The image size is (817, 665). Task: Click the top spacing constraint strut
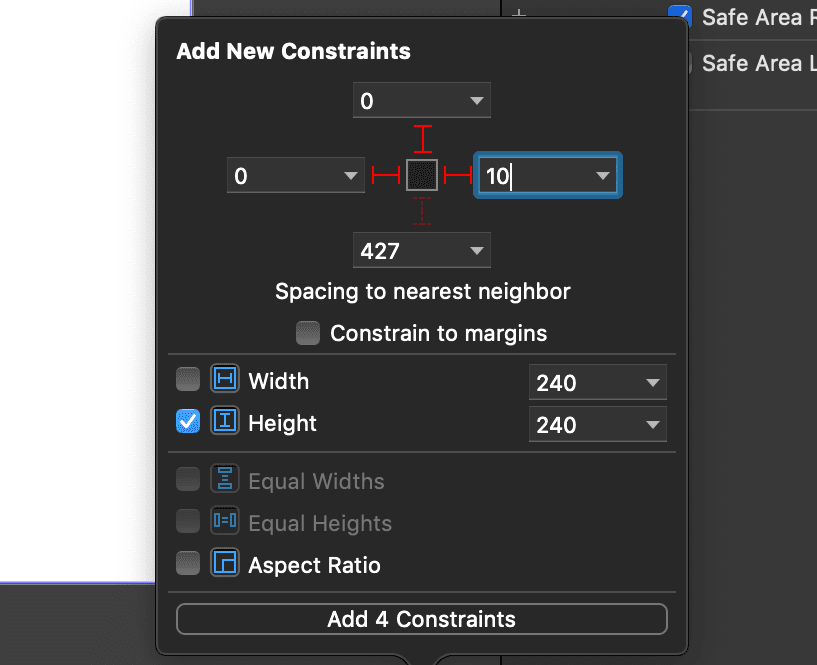422,138
